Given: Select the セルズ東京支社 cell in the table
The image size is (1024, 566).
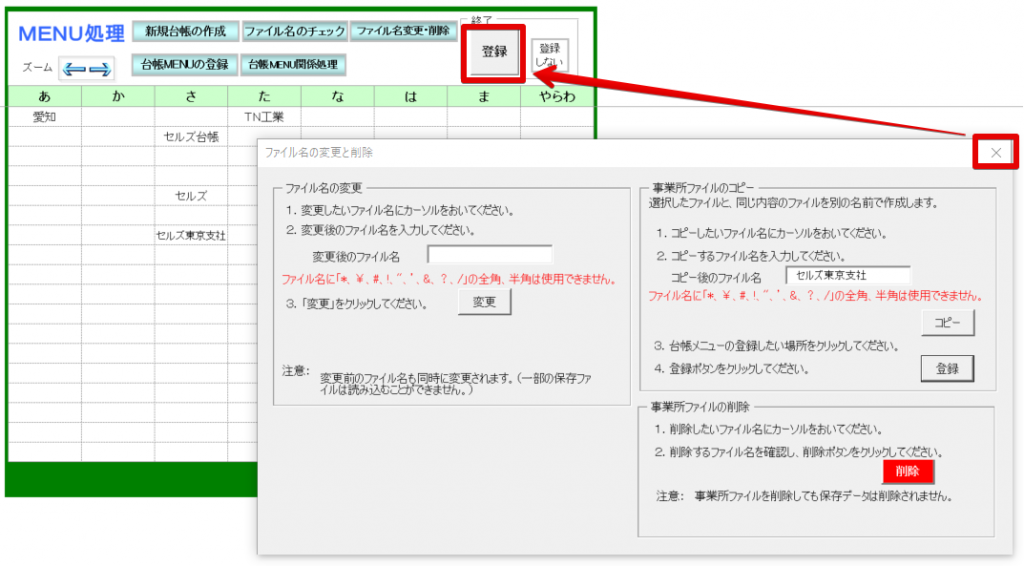Looking at the screenshot, I should [191, 236].
